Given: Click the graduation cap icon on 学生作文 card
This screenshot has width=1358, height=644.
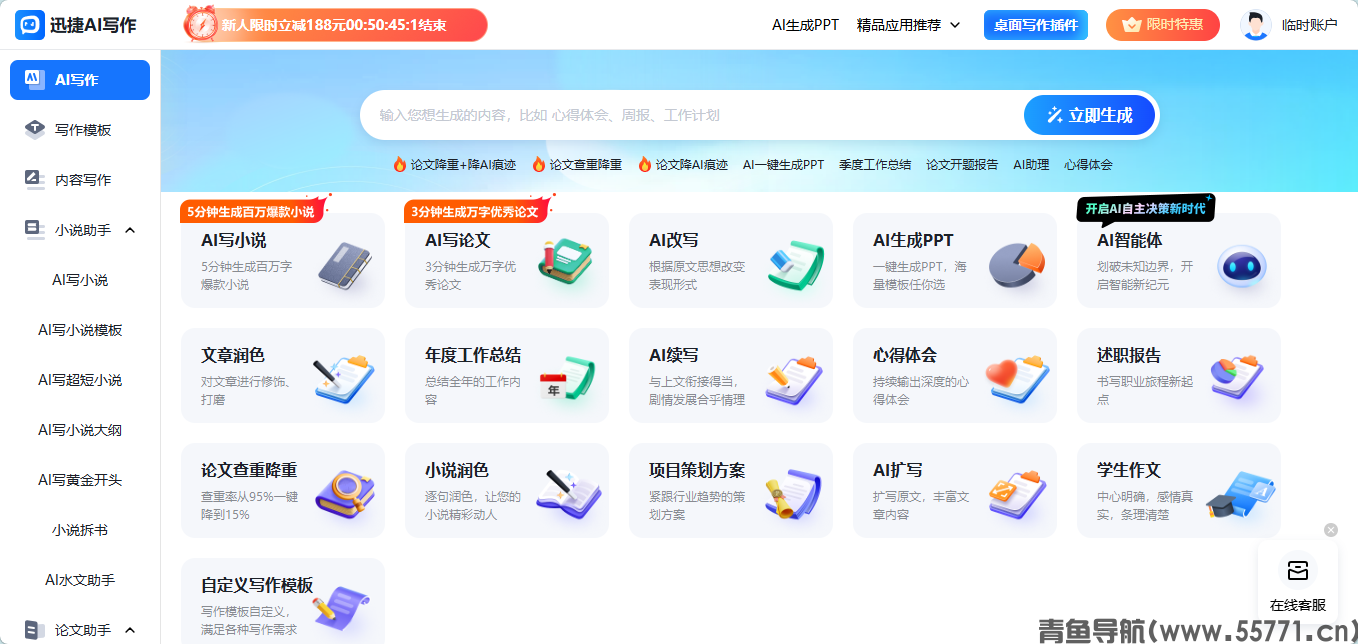Looking at the screenshot, I should point(1240,495).
